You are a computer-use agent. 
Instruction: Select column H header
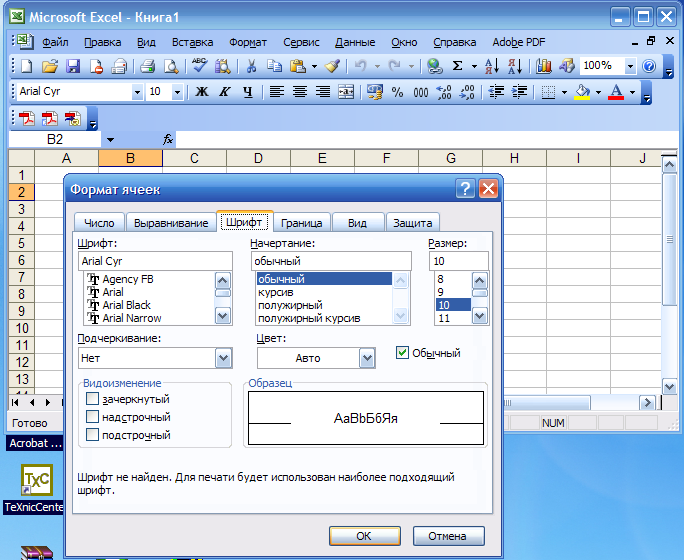point(514,158)
